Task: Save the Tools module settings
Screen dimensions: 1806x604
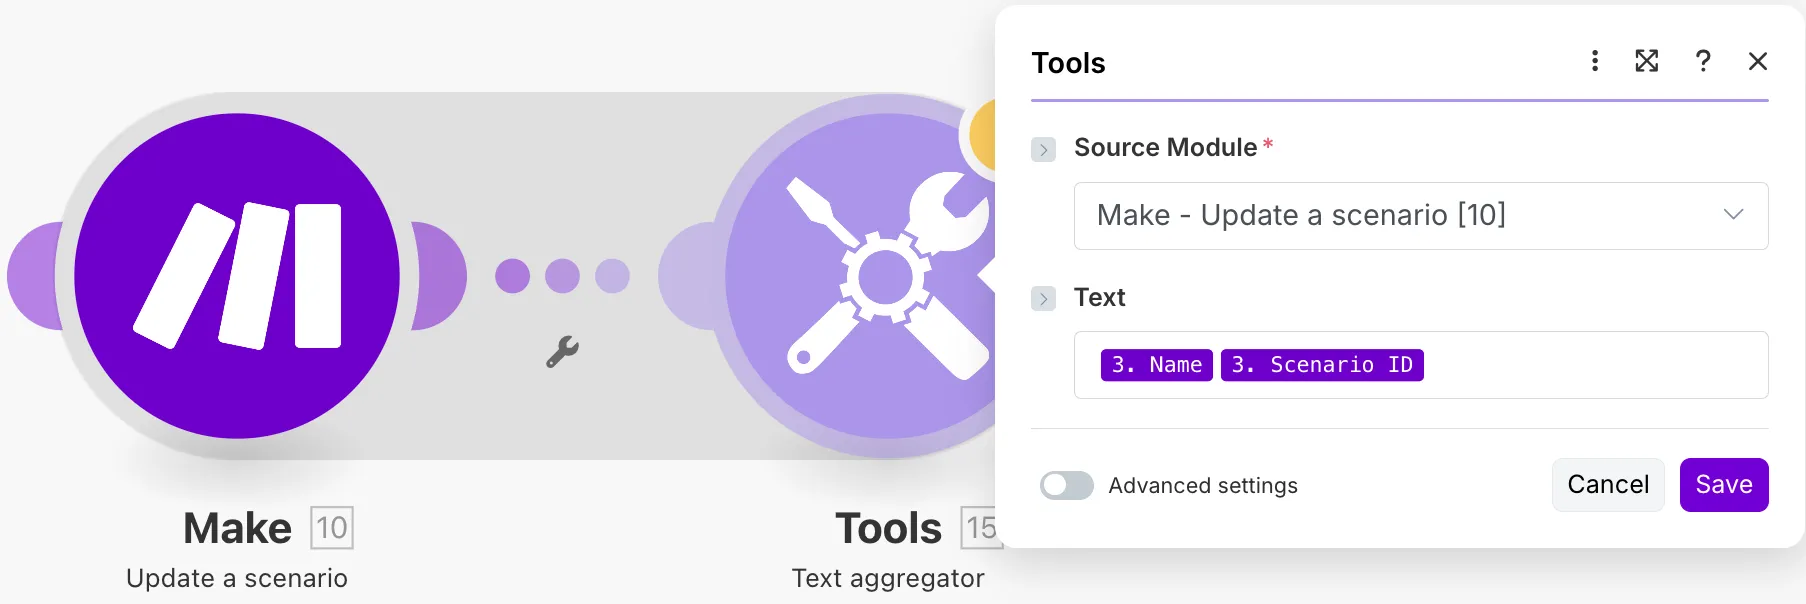Action: coord(1724,485)
